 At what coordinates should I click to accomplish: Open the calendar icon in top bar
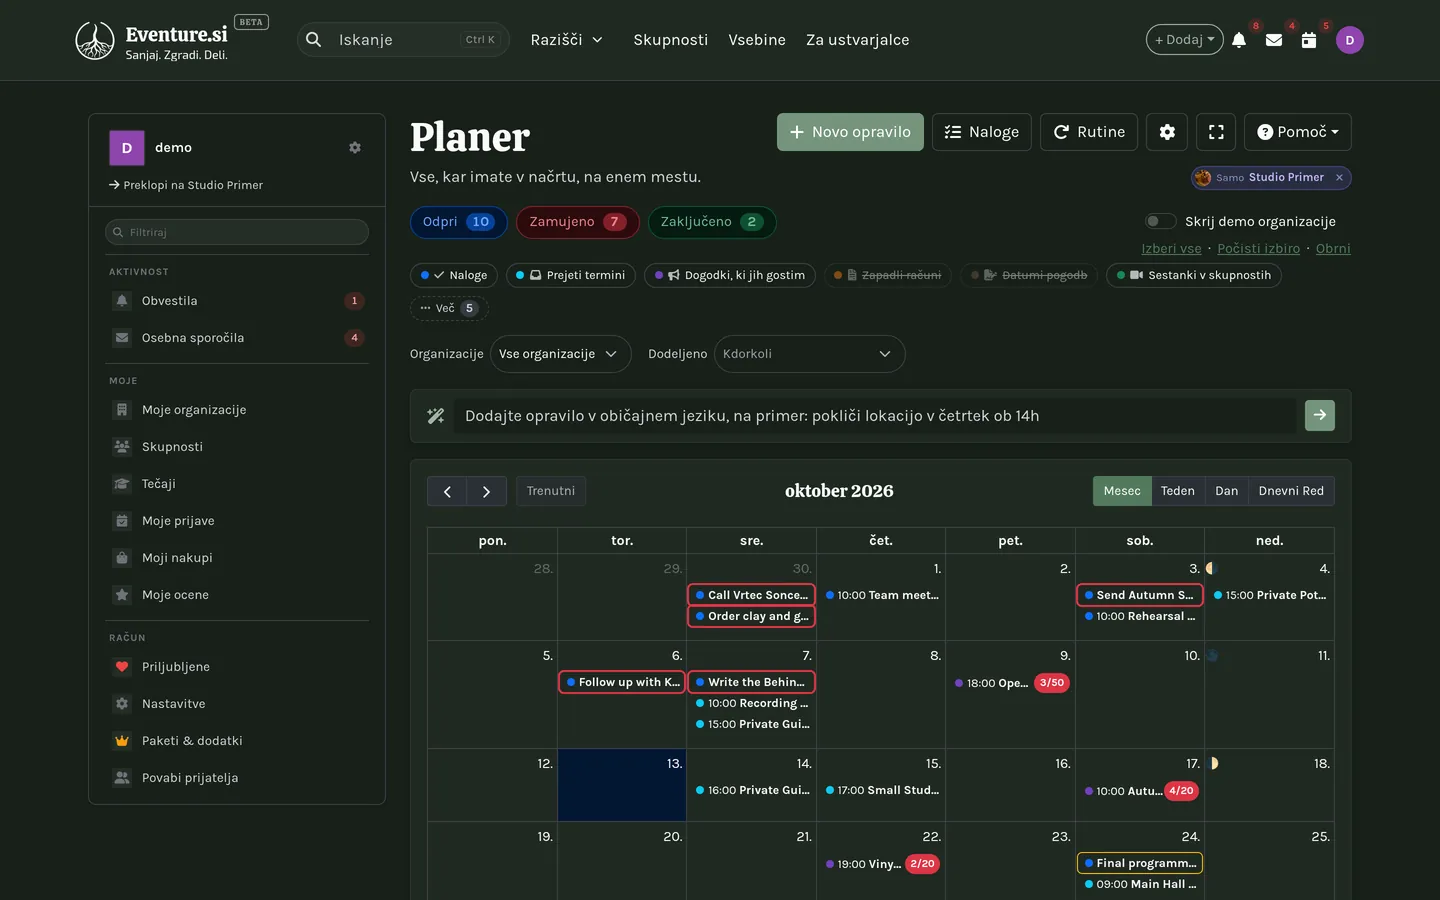click(1309, 40)
